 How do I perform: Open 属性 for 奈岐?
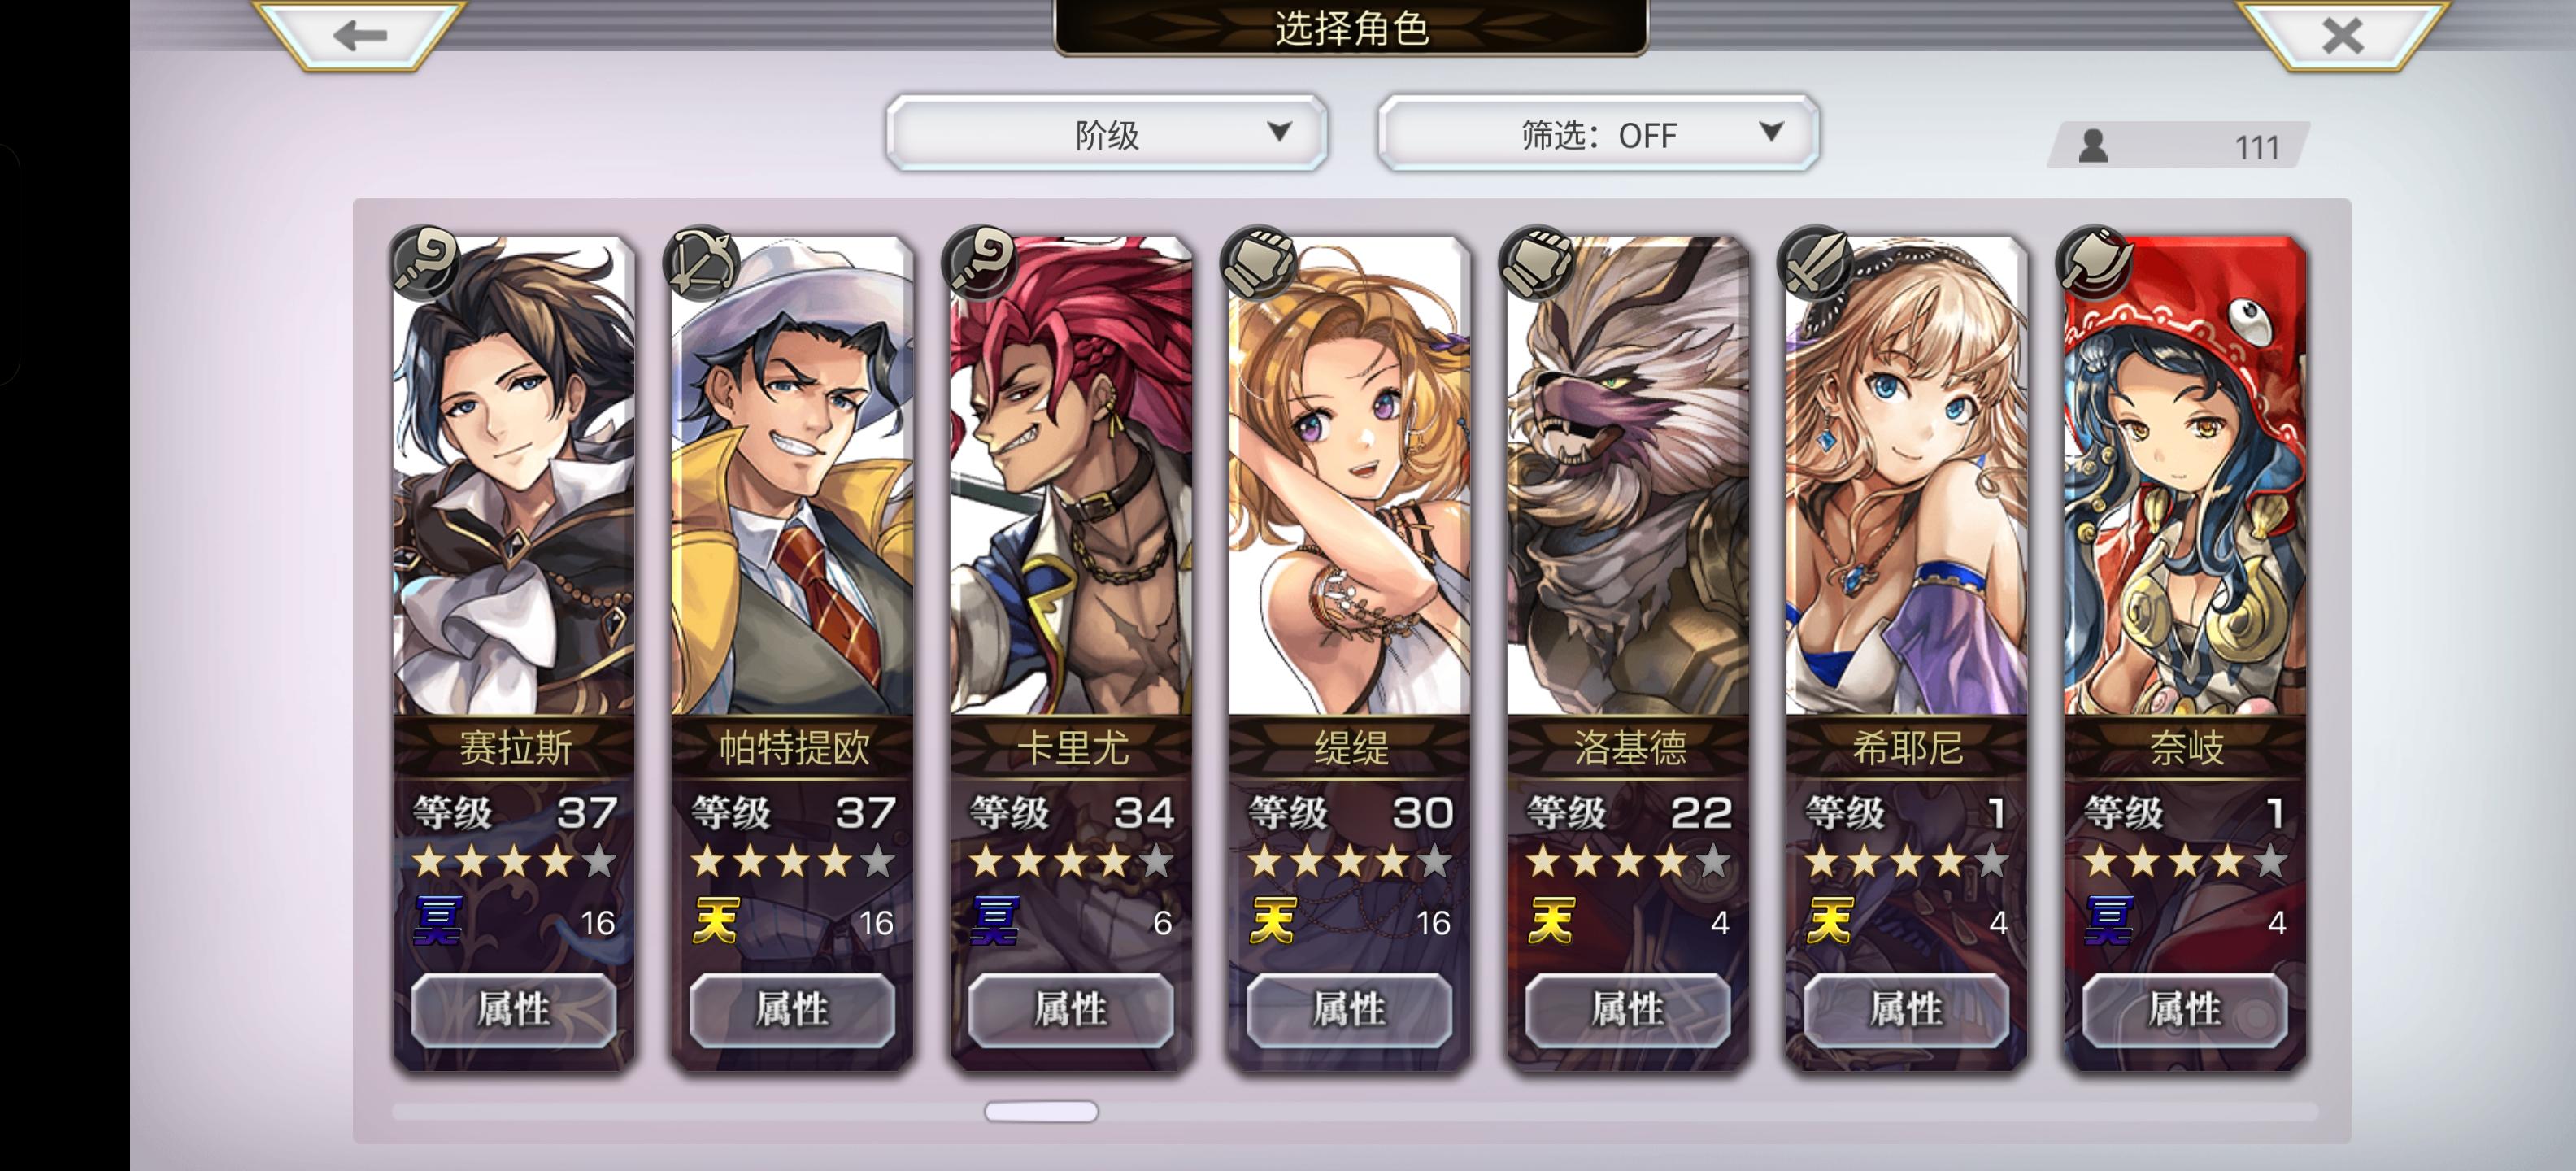(x=2184, y=1009)
